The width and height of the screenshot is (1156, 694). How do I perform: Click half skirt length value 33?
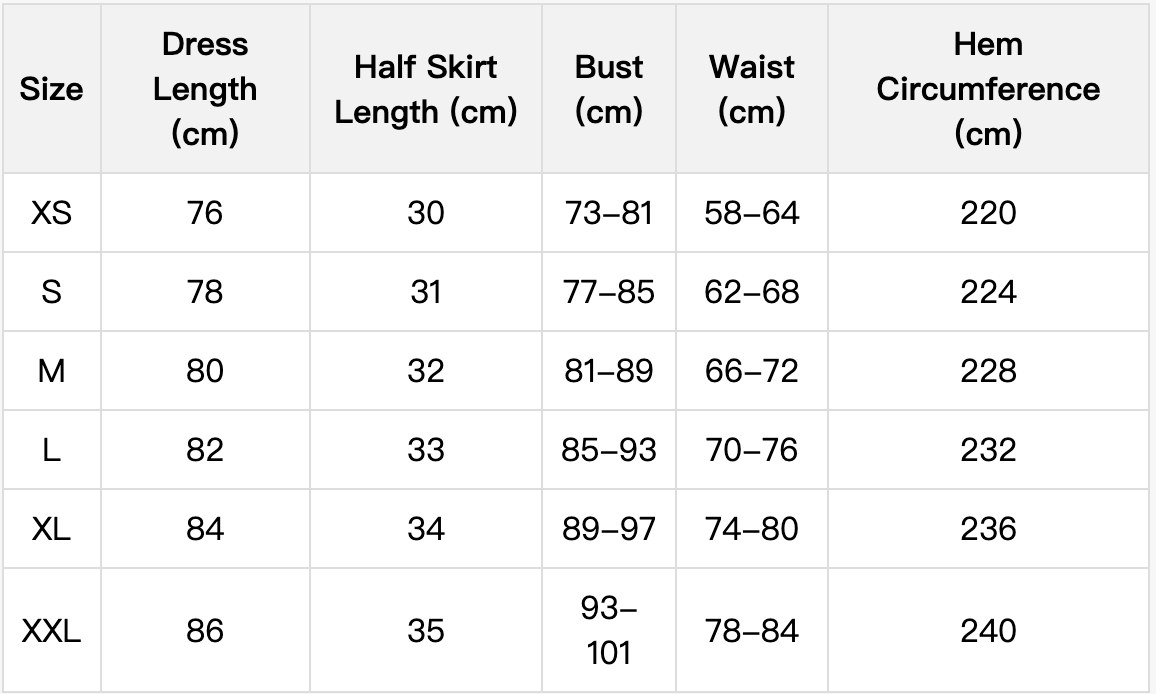coord(425,450)
